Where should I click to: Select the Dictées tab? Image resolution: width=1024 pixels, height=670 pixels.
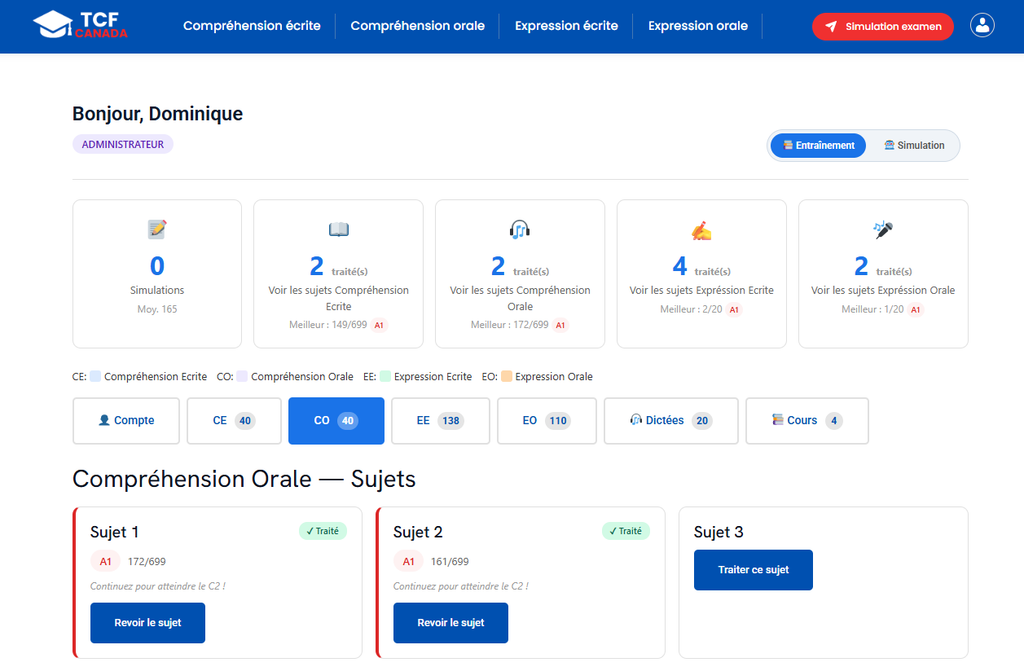point(671,421)
